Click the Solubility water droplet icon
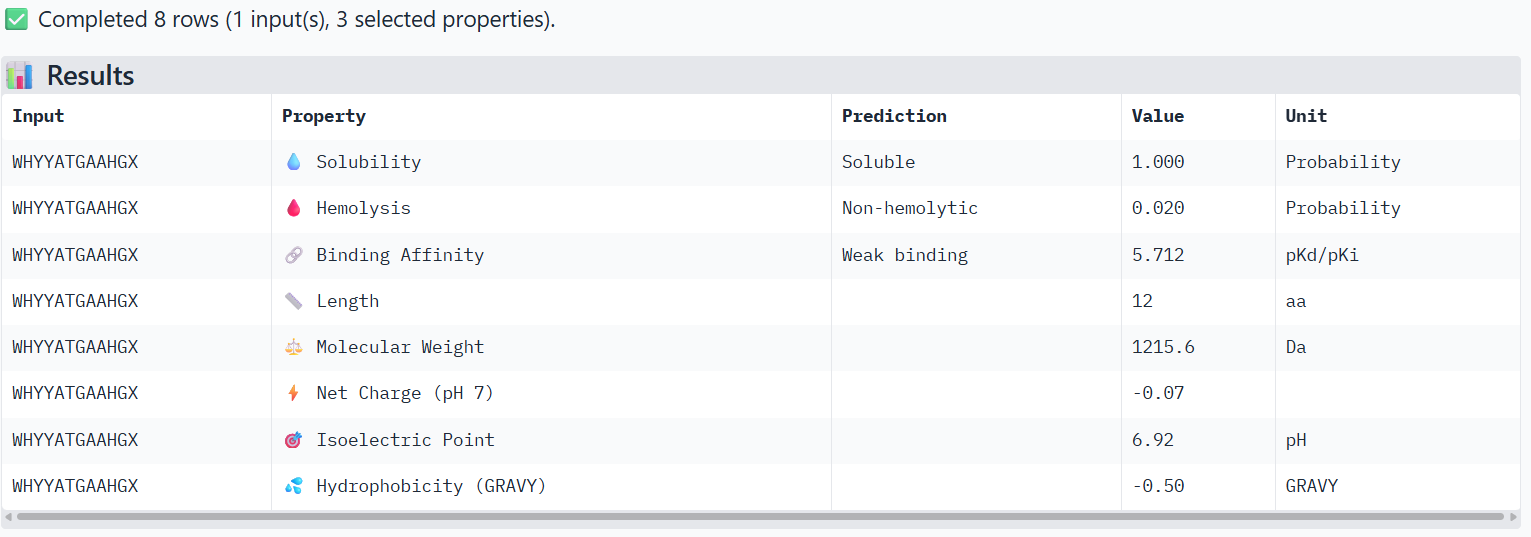Screen dimensions: 1531x537 click(x=293, y=162)
